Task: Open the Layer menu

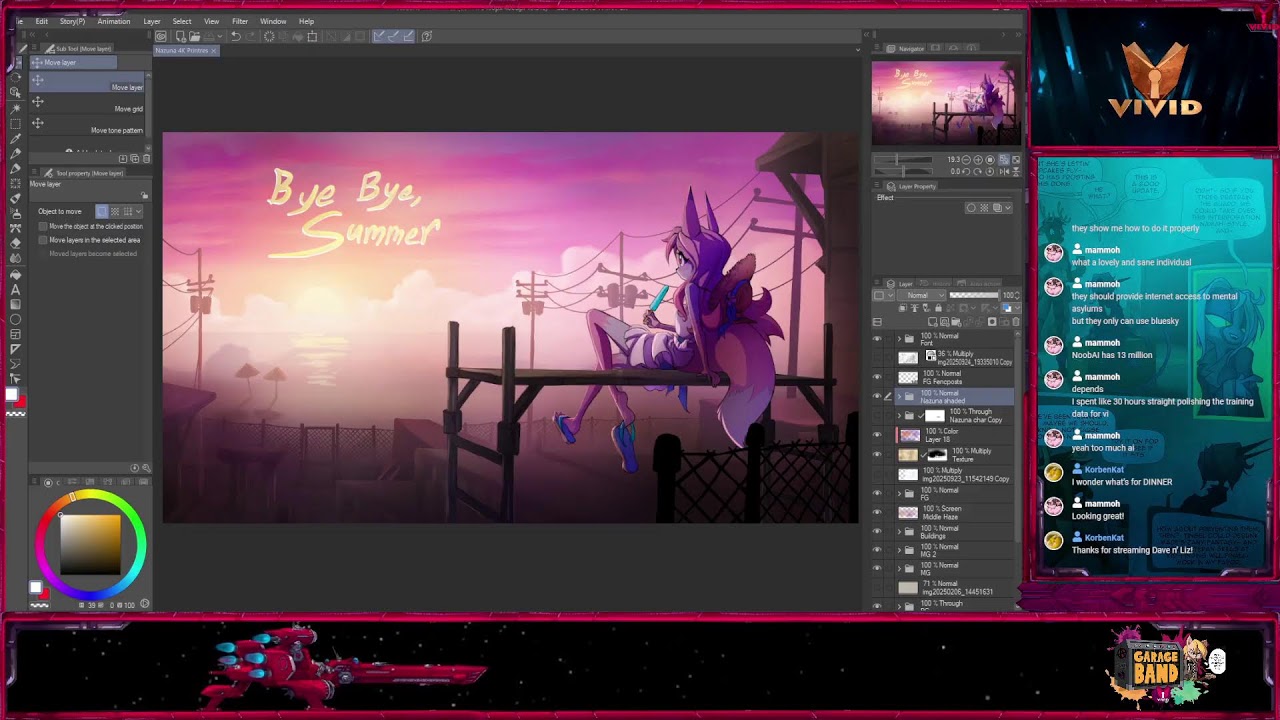Action: 152,21
